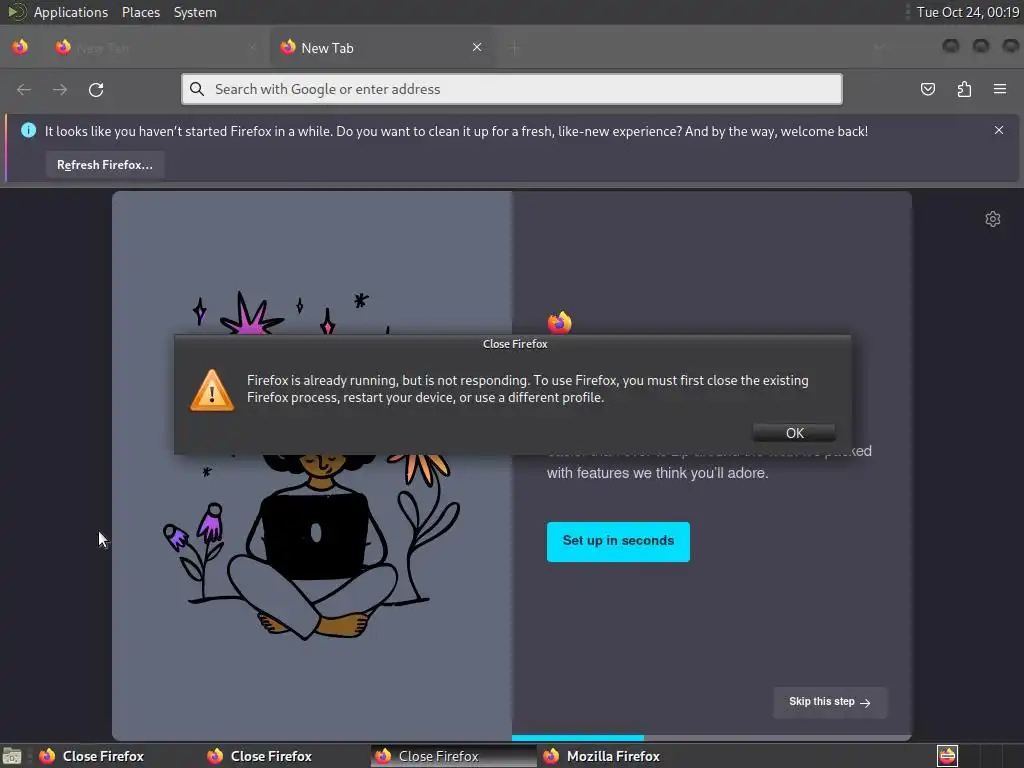Image resolution: width=1024 pixels, height=768 pixels.
Task: Click the info icon in notification bar
Action: click(x=28, y=130)
